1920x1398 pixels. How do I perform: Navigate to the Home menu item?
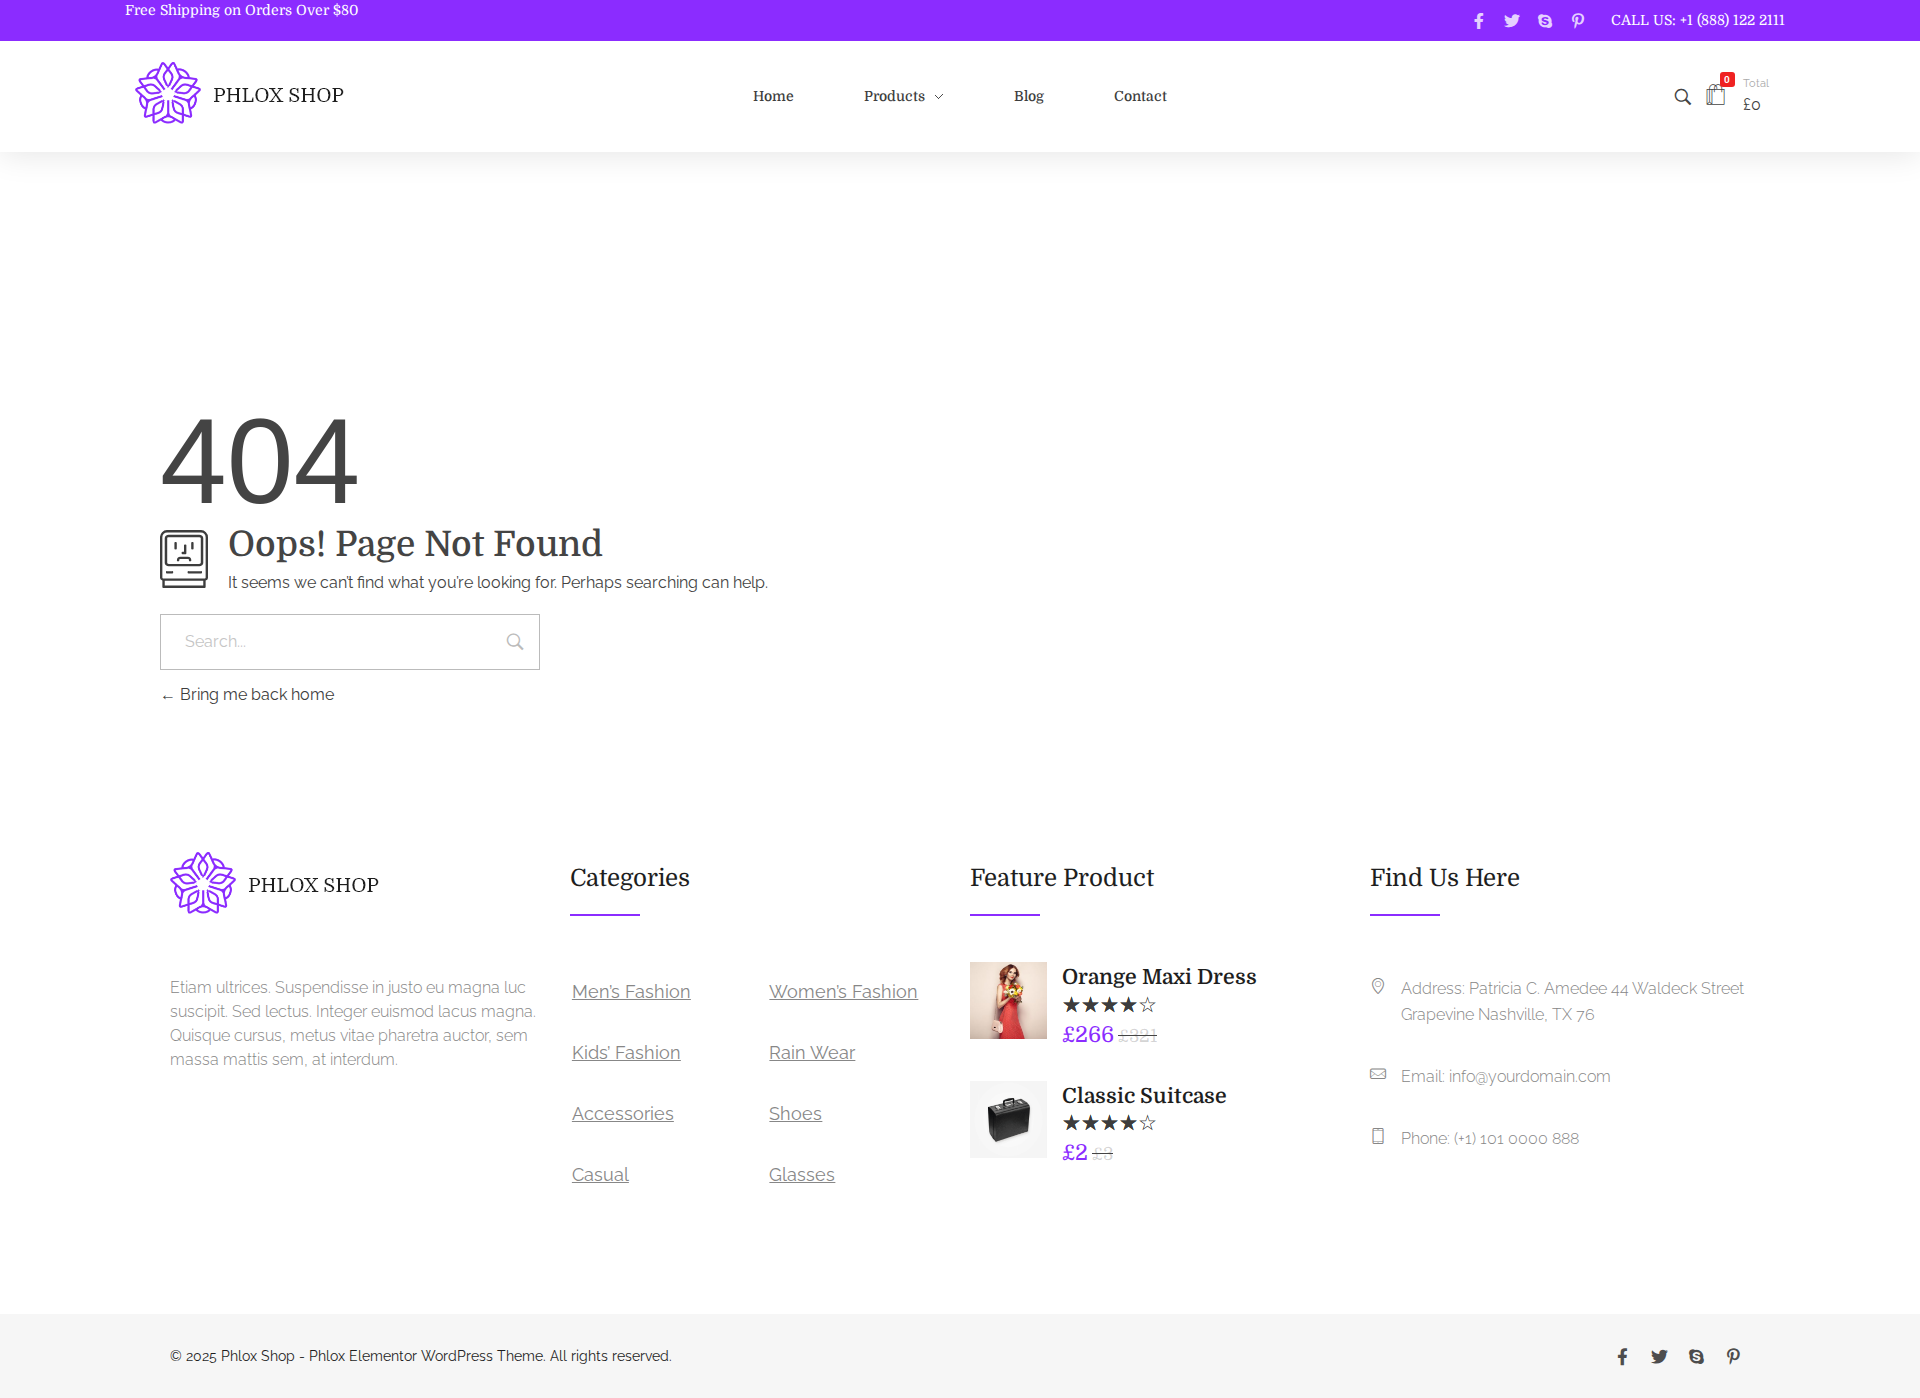coord(773,96)
